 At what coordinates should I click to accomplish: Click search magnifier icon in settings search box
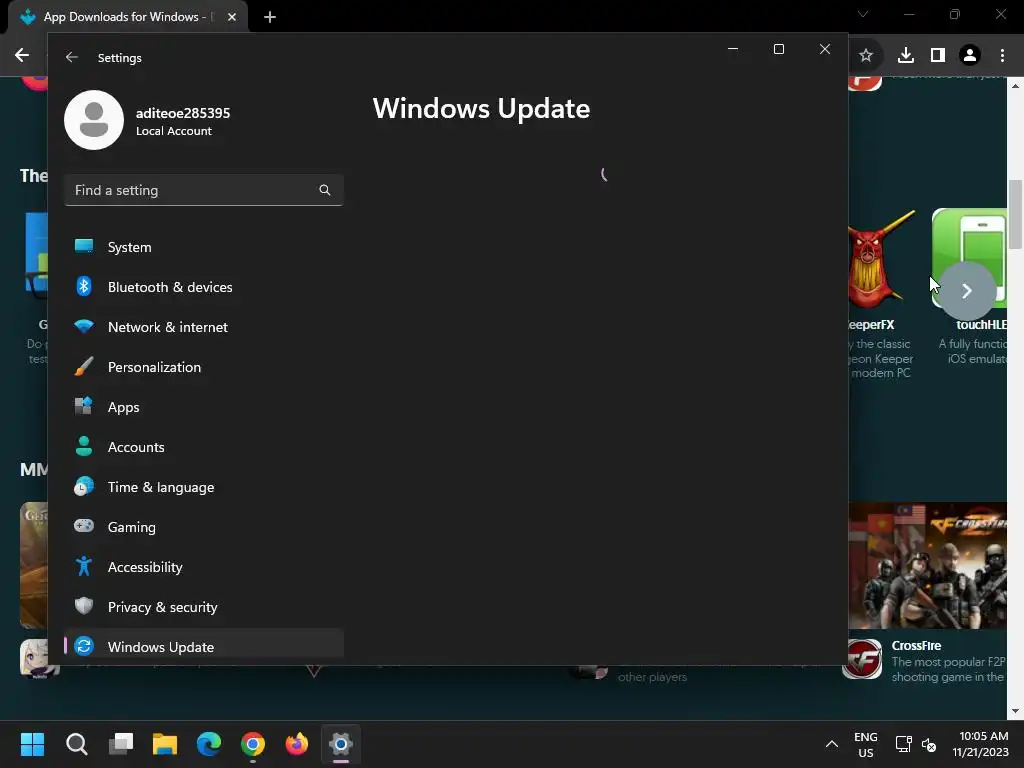coord(325,190)
